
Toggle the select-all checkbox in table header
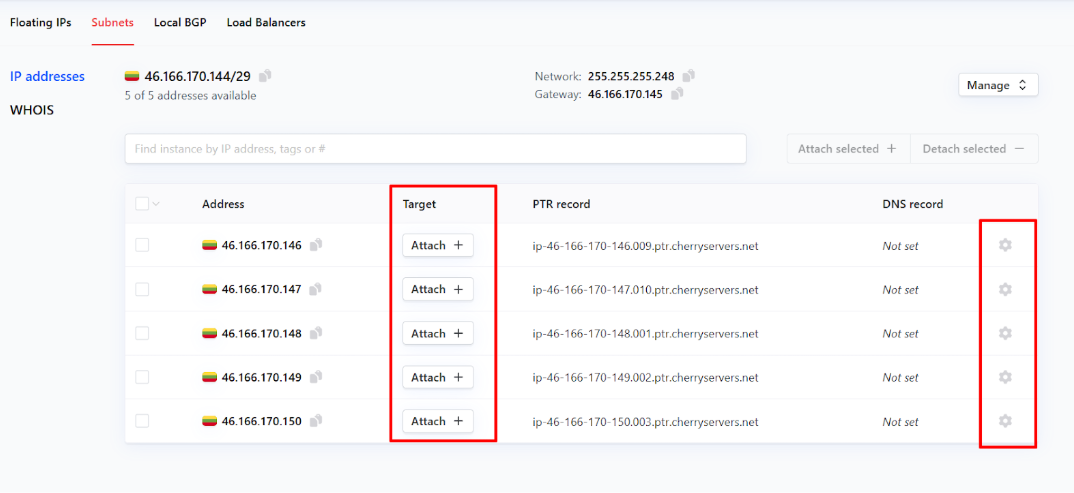point(141,204)
